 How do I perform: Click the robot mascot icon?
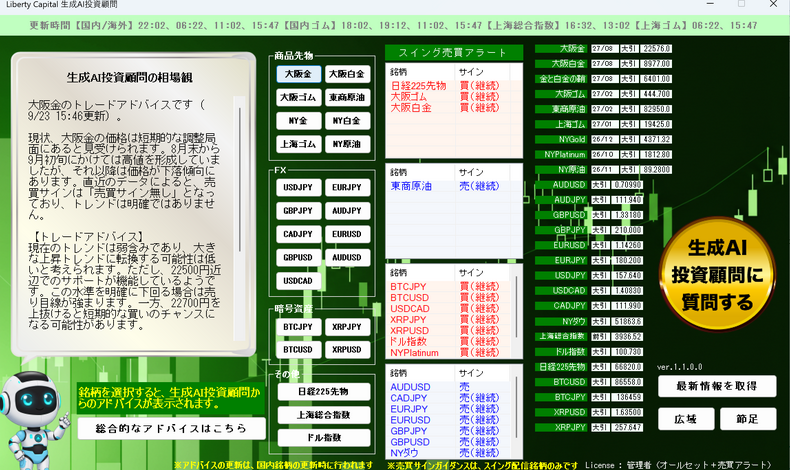point(34,421)
